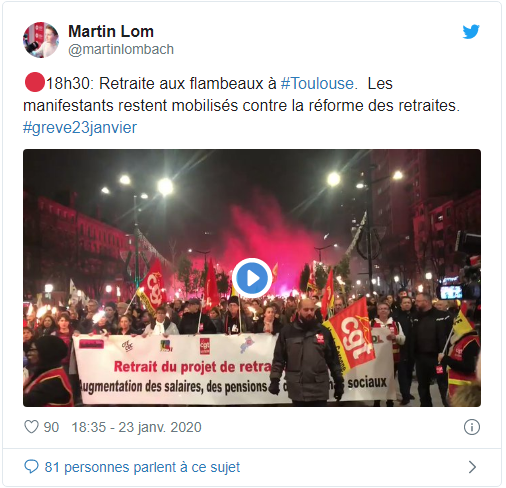Click the red circle emoji in tweet
506x488 pixels.
click(x=34, y=82)
